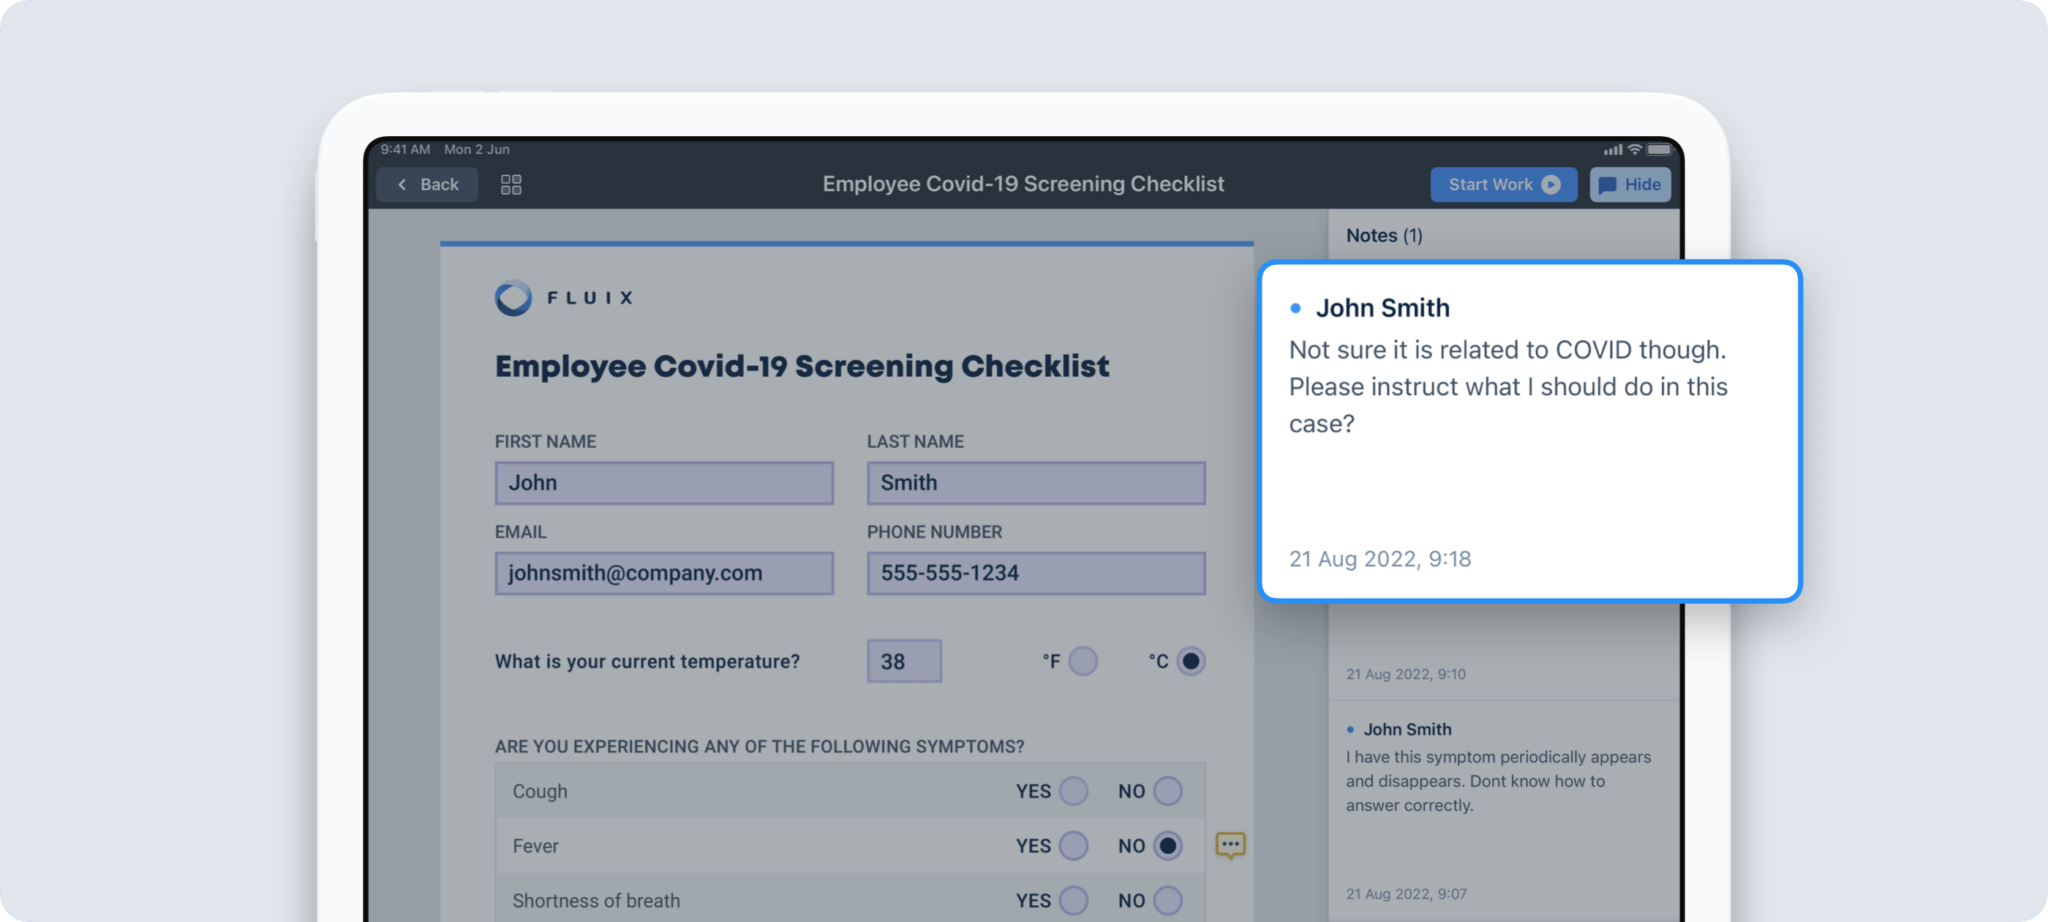Screen dimensions: 2048x922
Task: Hide the notes panel
Action: click(1630, 185)
